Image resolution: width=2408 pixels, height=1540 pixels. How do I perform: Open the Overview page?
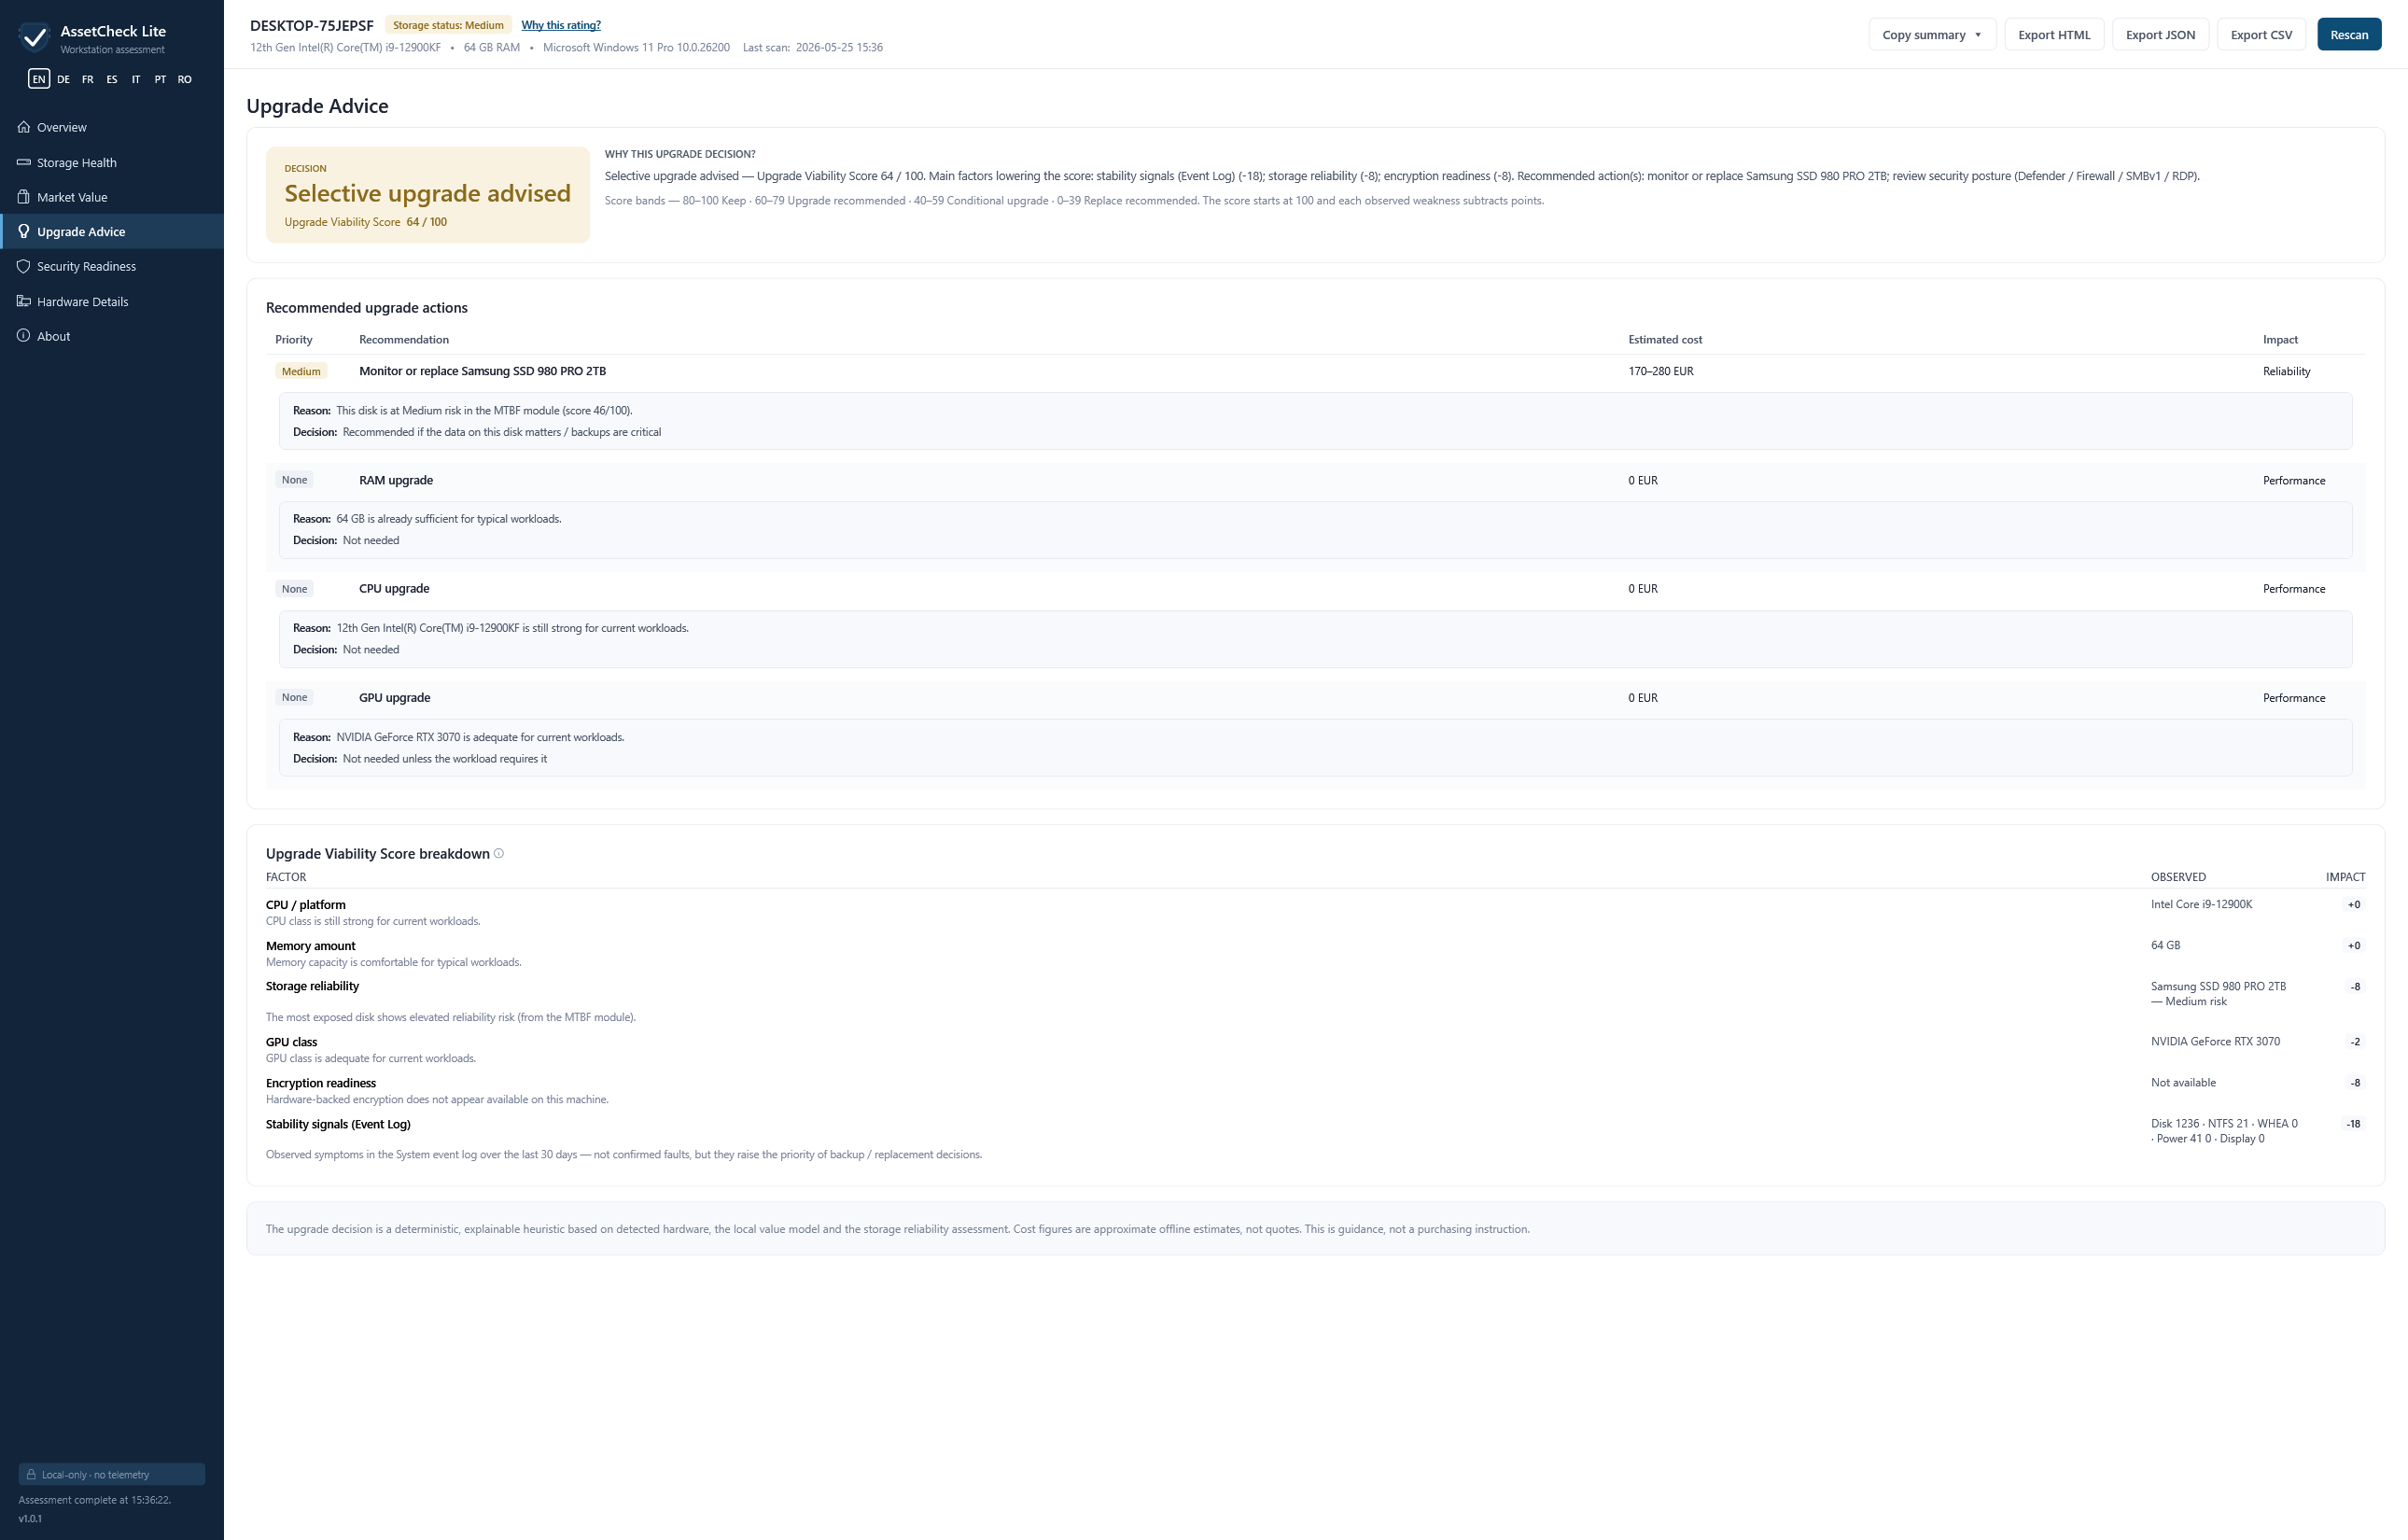point(112,127)
